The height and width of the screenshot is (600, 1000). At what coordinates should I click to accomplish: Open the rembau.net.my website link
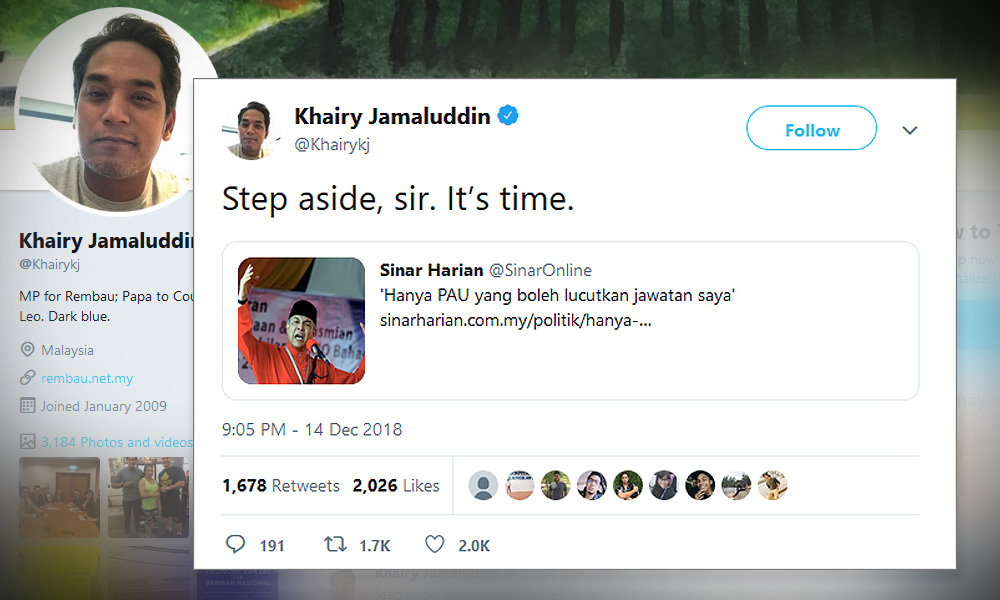click(87, 378)
